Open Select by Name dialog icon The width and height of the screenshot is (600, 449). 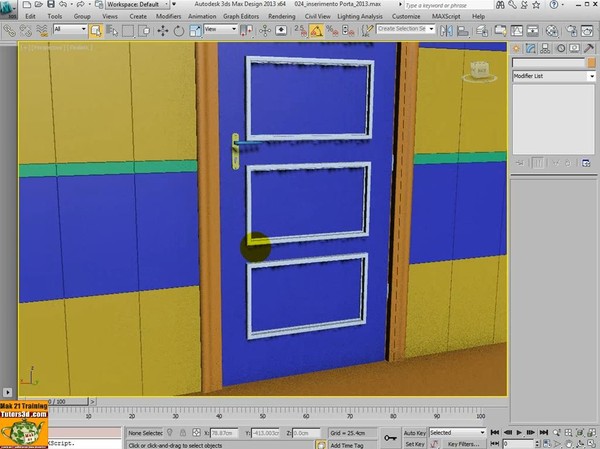click(112, 31)
